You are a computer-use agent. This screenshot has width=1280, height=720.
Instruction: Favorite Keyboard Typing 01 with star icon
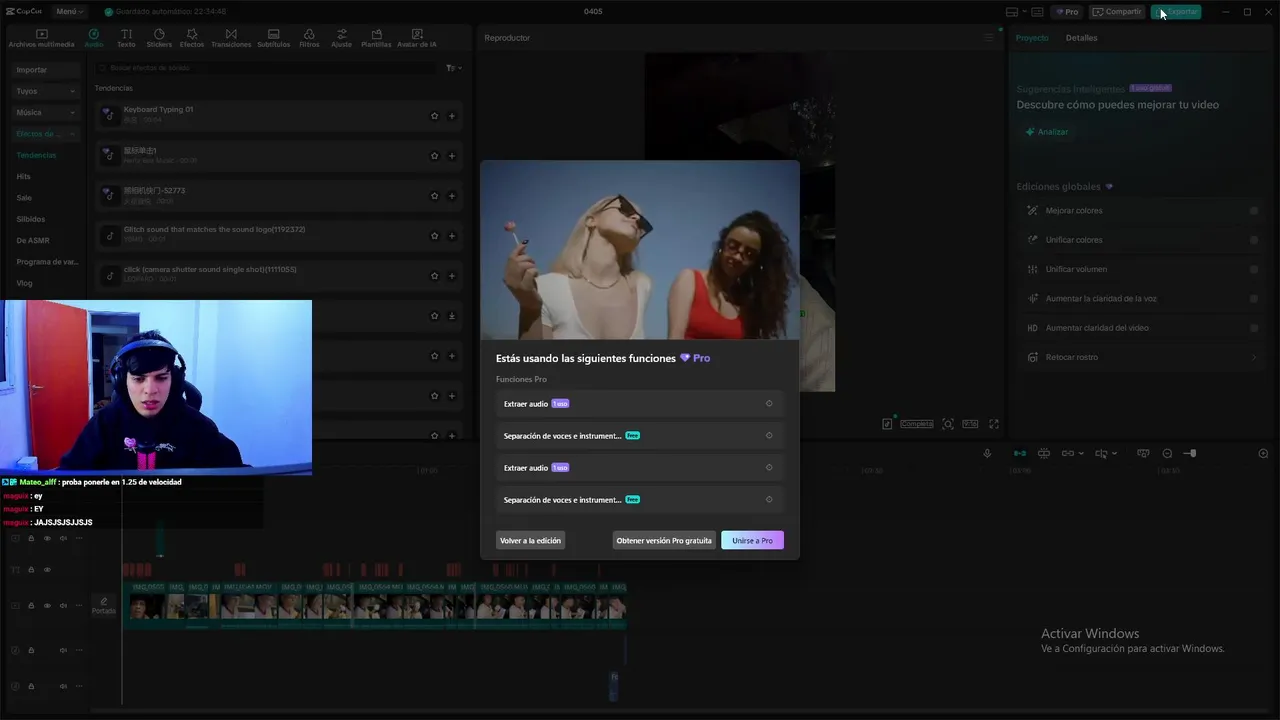(x=434, y=116)
